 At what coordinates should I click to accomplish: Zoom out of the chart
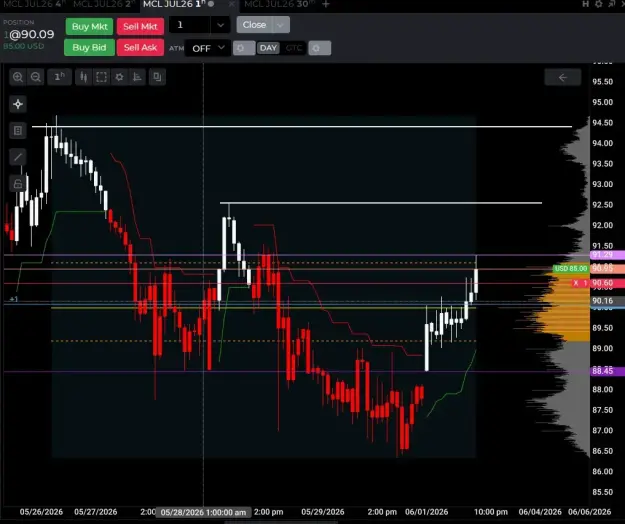[36, 77]
